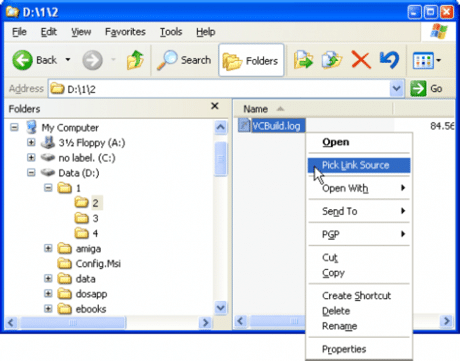Click folder pane horizontal scroll right arrow
This screenshot has height=361, width=460.
coord(205,322)
